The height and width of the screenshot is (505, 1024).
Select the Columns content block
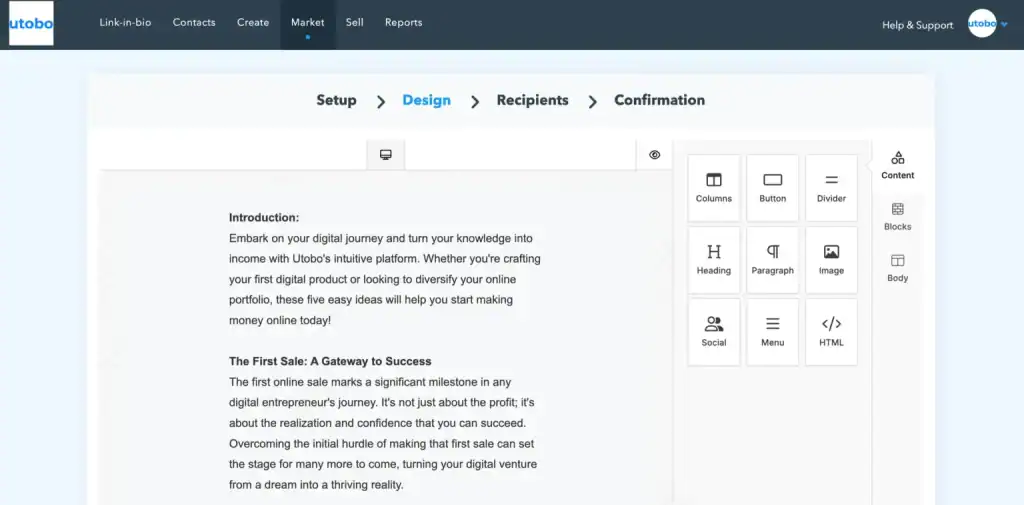(x=714, y=188)
